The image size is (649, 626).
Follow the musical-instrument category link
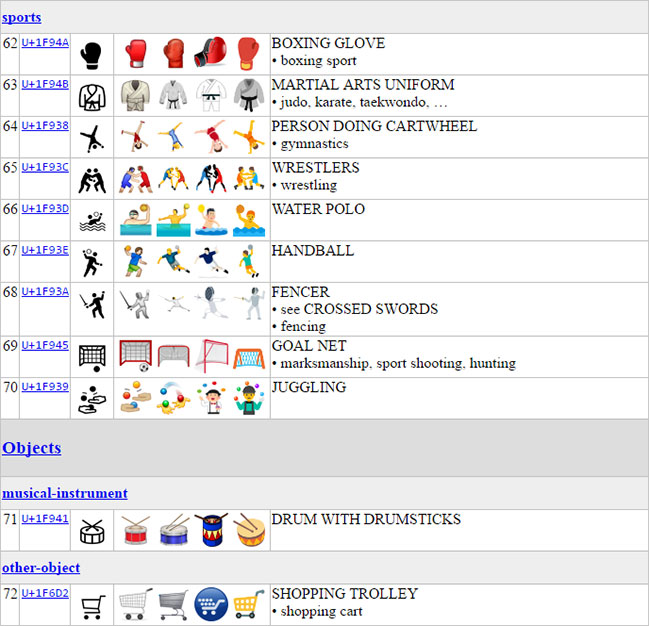click(65, 493)
